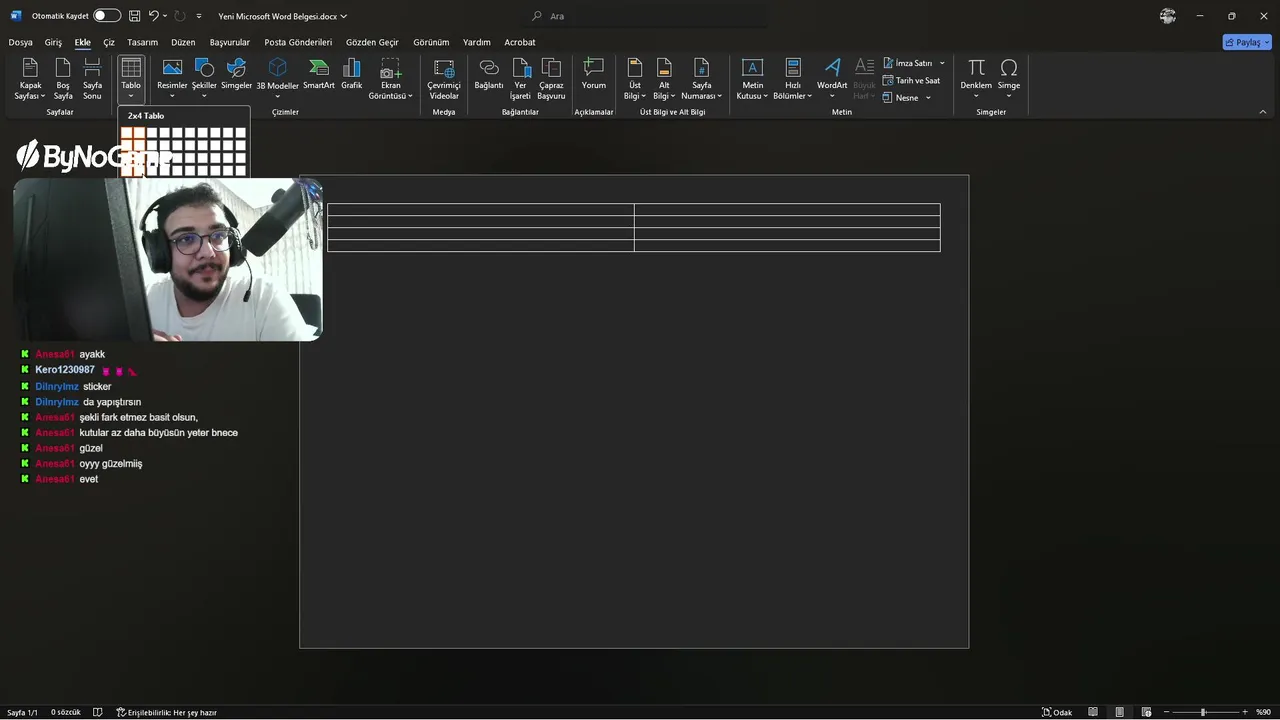
Task: Save the document with the disk icon
Action: click(x=134, y=16)
